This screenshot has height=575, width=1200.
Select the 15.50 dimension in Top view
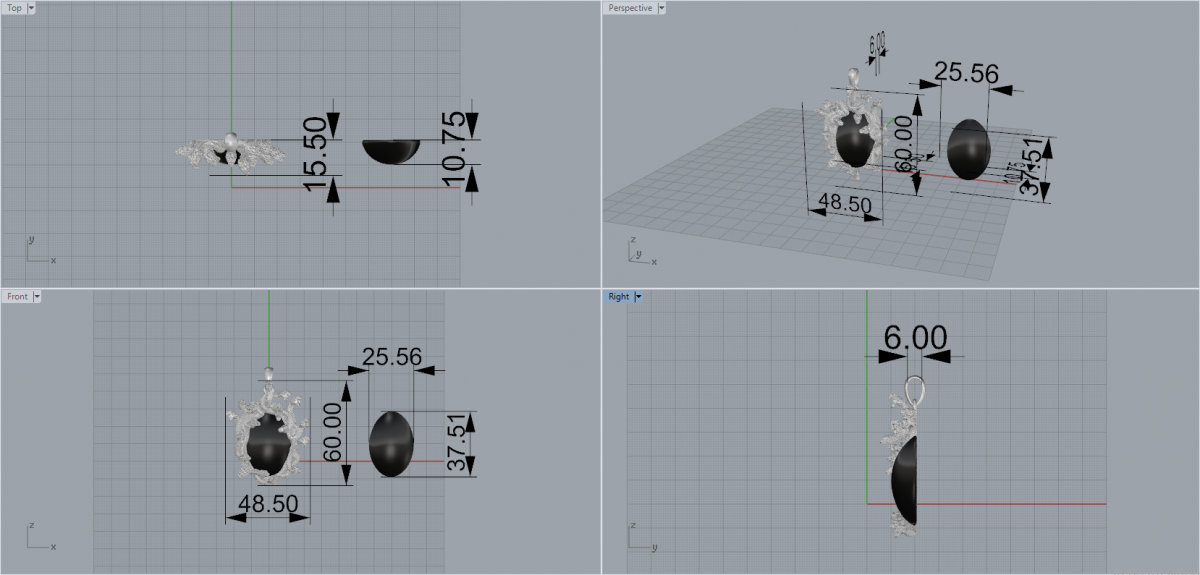tap(316, 153)
